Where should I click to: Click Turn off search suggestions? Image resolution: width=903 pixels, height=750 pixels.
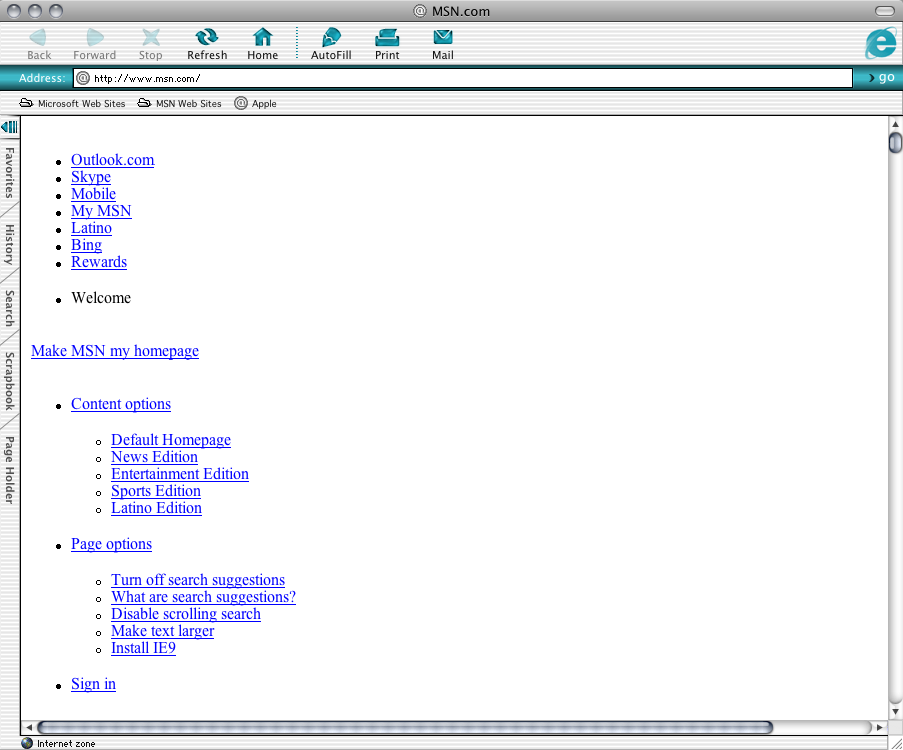coord(198,580)
